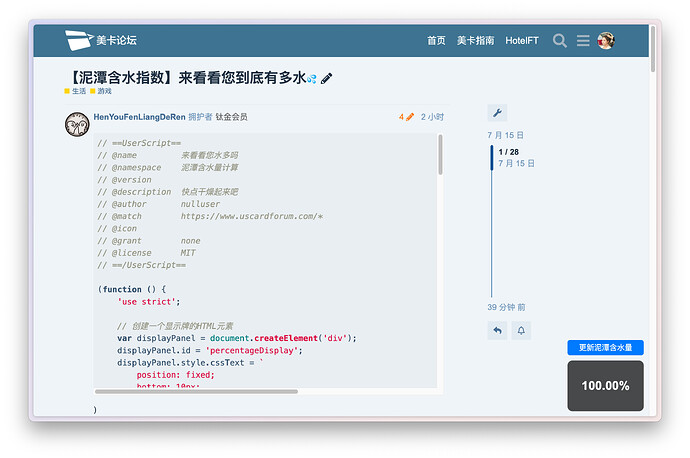Open the hamburger menu in header
The height and width of the screenshot is (458, 690).
tap(583, 41)
